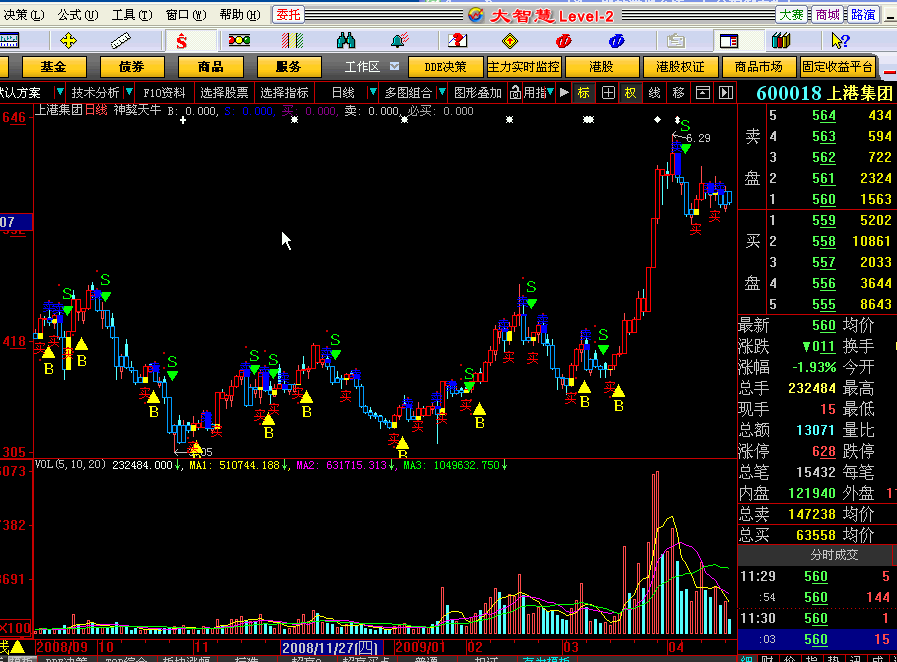This screenshot has width=897, height=662.
Task: Open the red dollar sign tool
Action: [182, 41]
